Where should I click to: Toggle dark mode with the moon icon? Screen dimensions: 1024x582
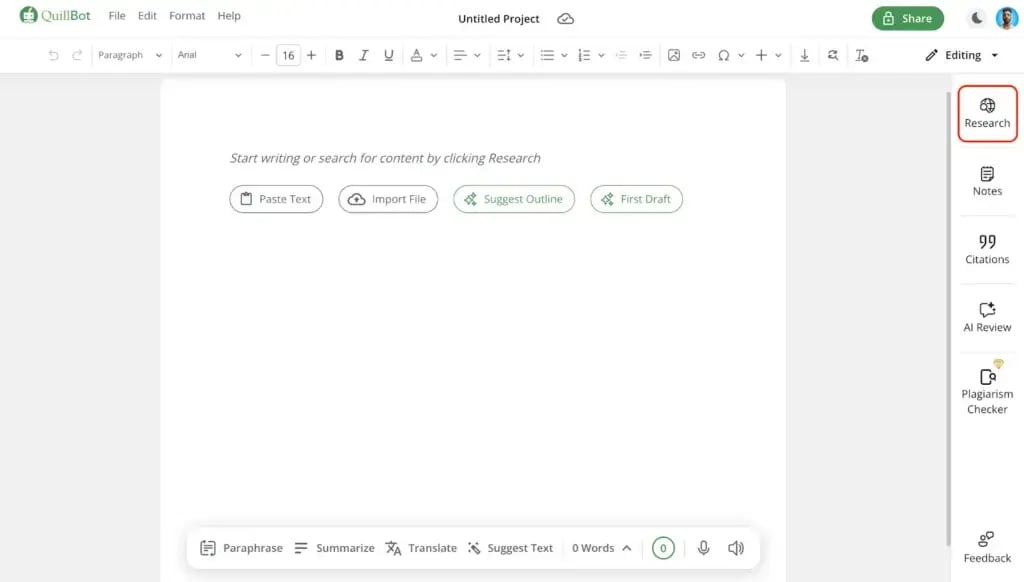pos(977,18)
